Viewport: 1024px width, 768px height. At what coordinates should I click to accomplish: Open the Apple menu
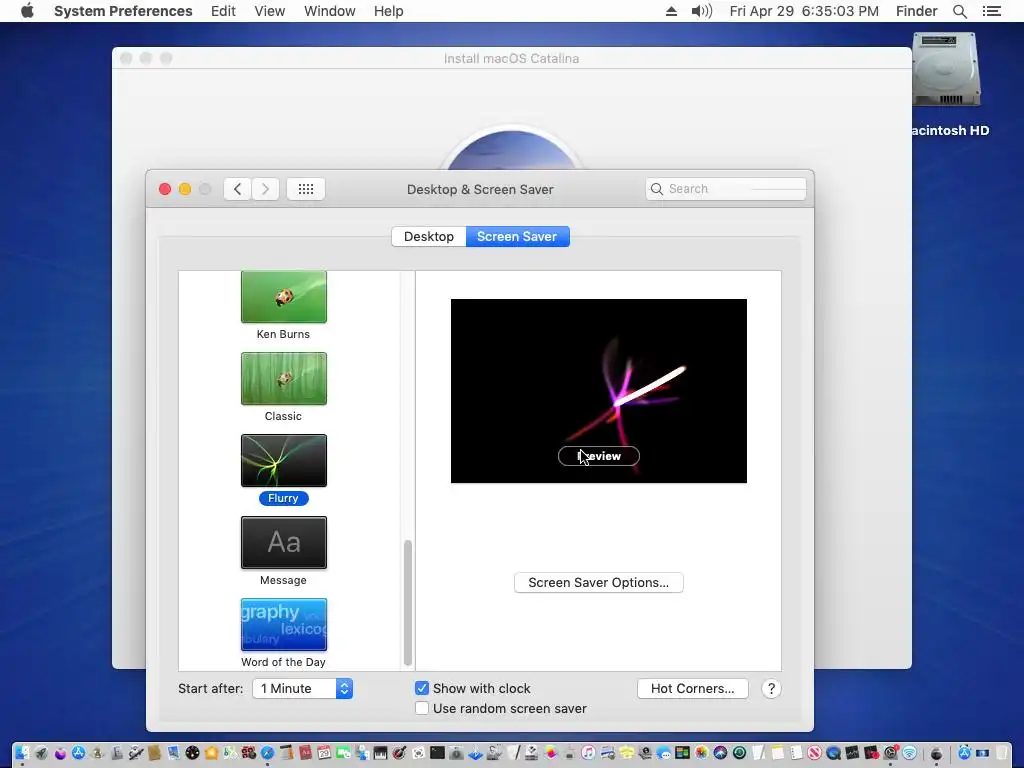[x=27, y=11]
